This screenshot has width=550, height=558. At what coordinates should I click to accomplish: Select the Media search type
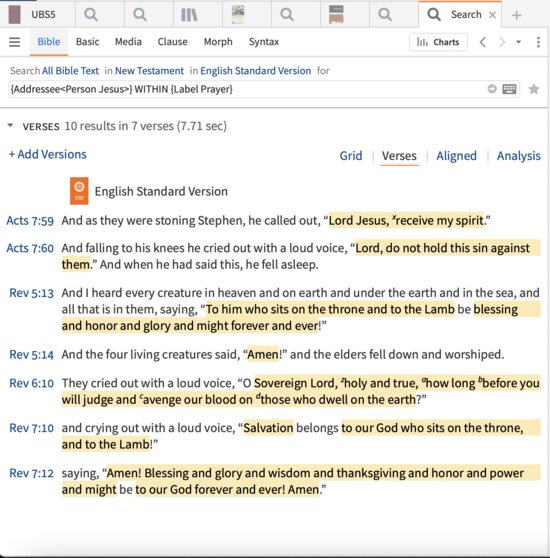point(128,42)
